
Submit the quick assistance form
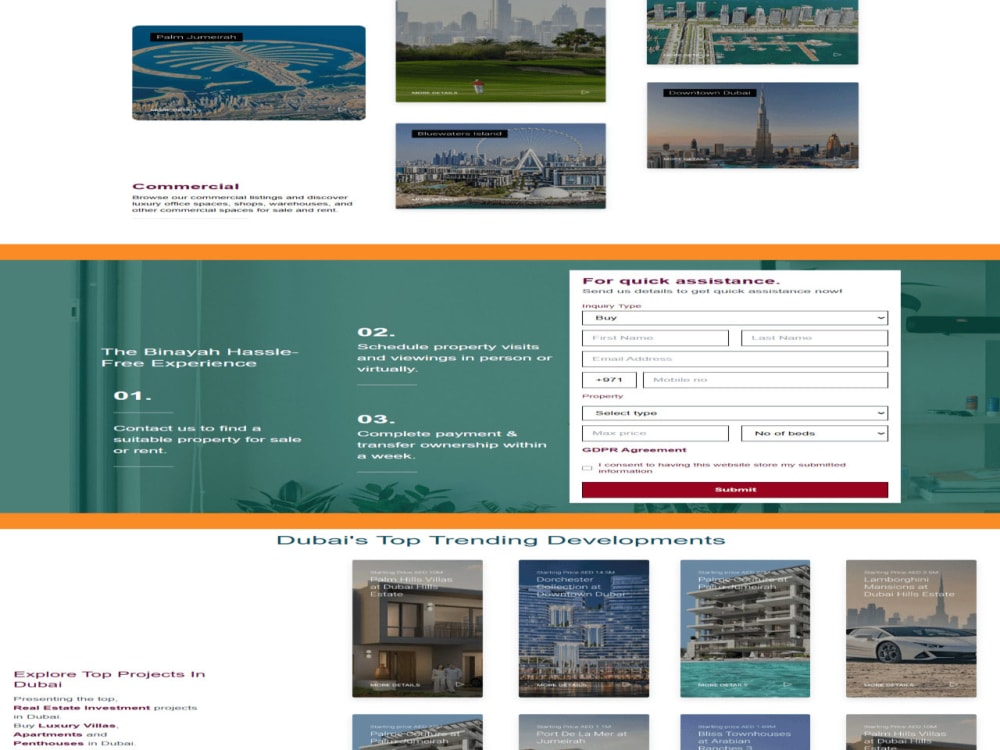(x=735, y=490)
